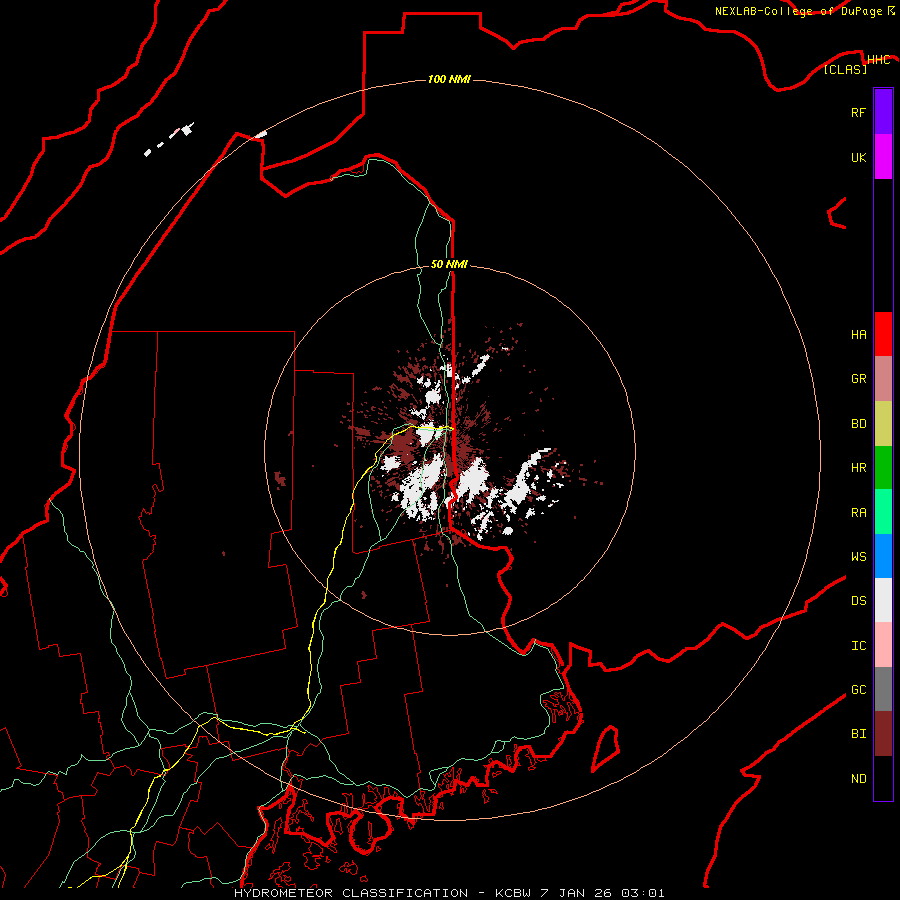
Task: Click the RA legend label
Action: (x=858, y=513)
